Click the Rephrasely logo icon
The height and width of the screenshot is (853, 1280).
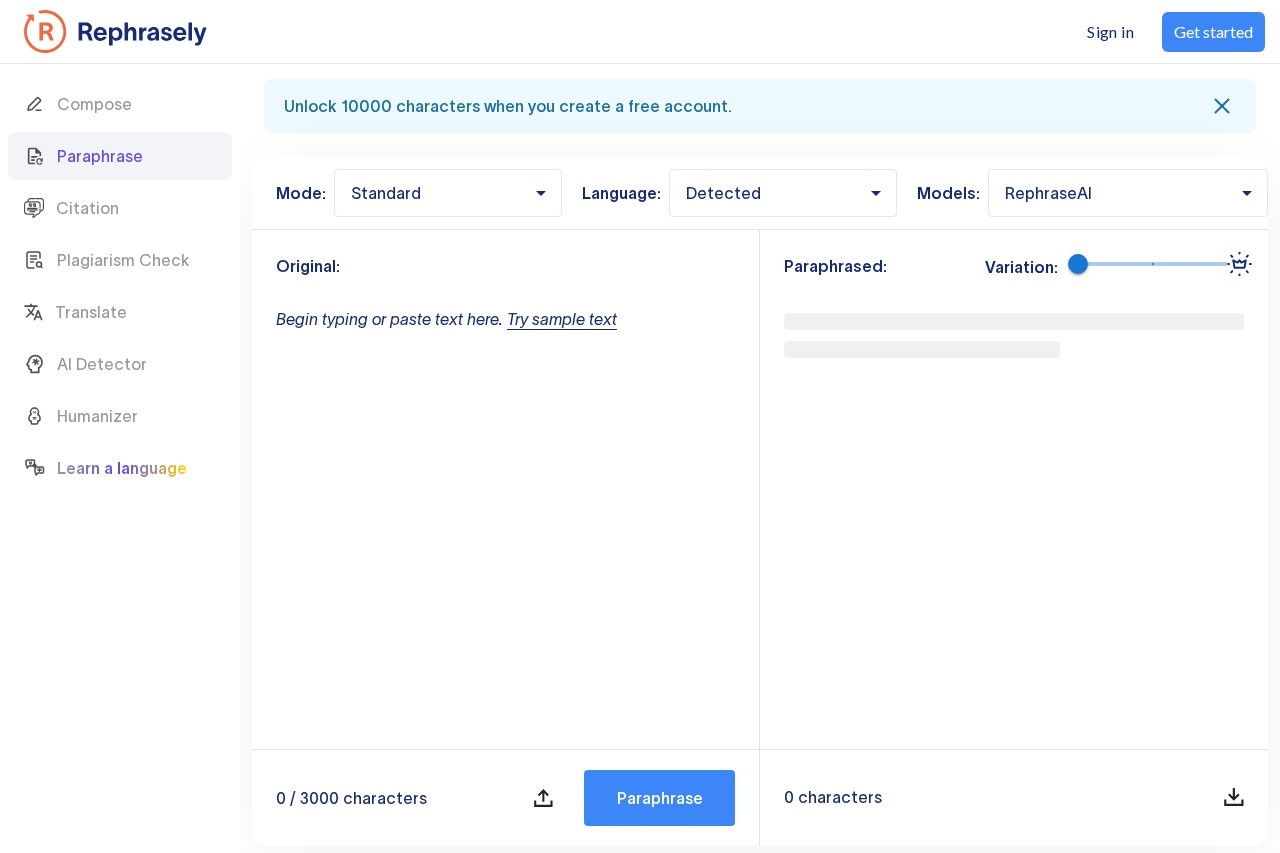[x=45, y=32]
